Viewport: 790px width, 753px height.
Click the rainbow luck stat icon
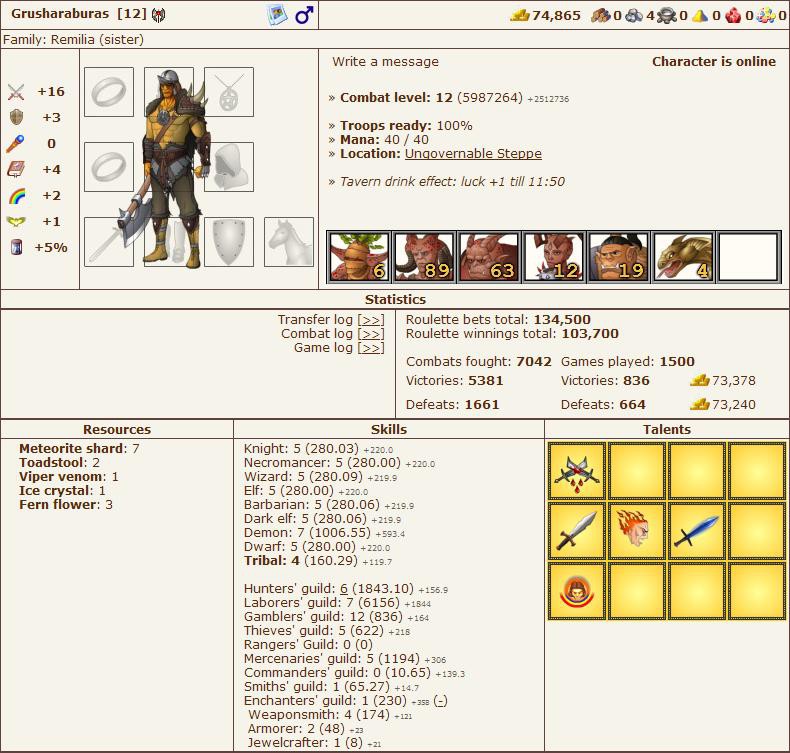coord(17,195)
